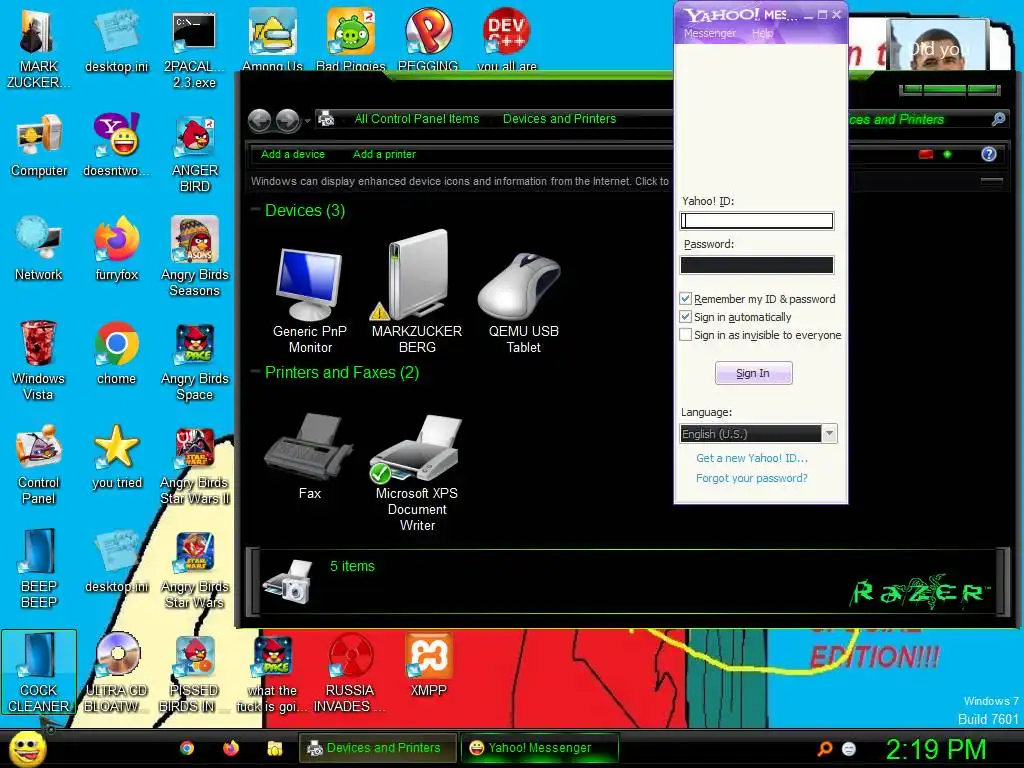Select the Fax printer icon

310,456
